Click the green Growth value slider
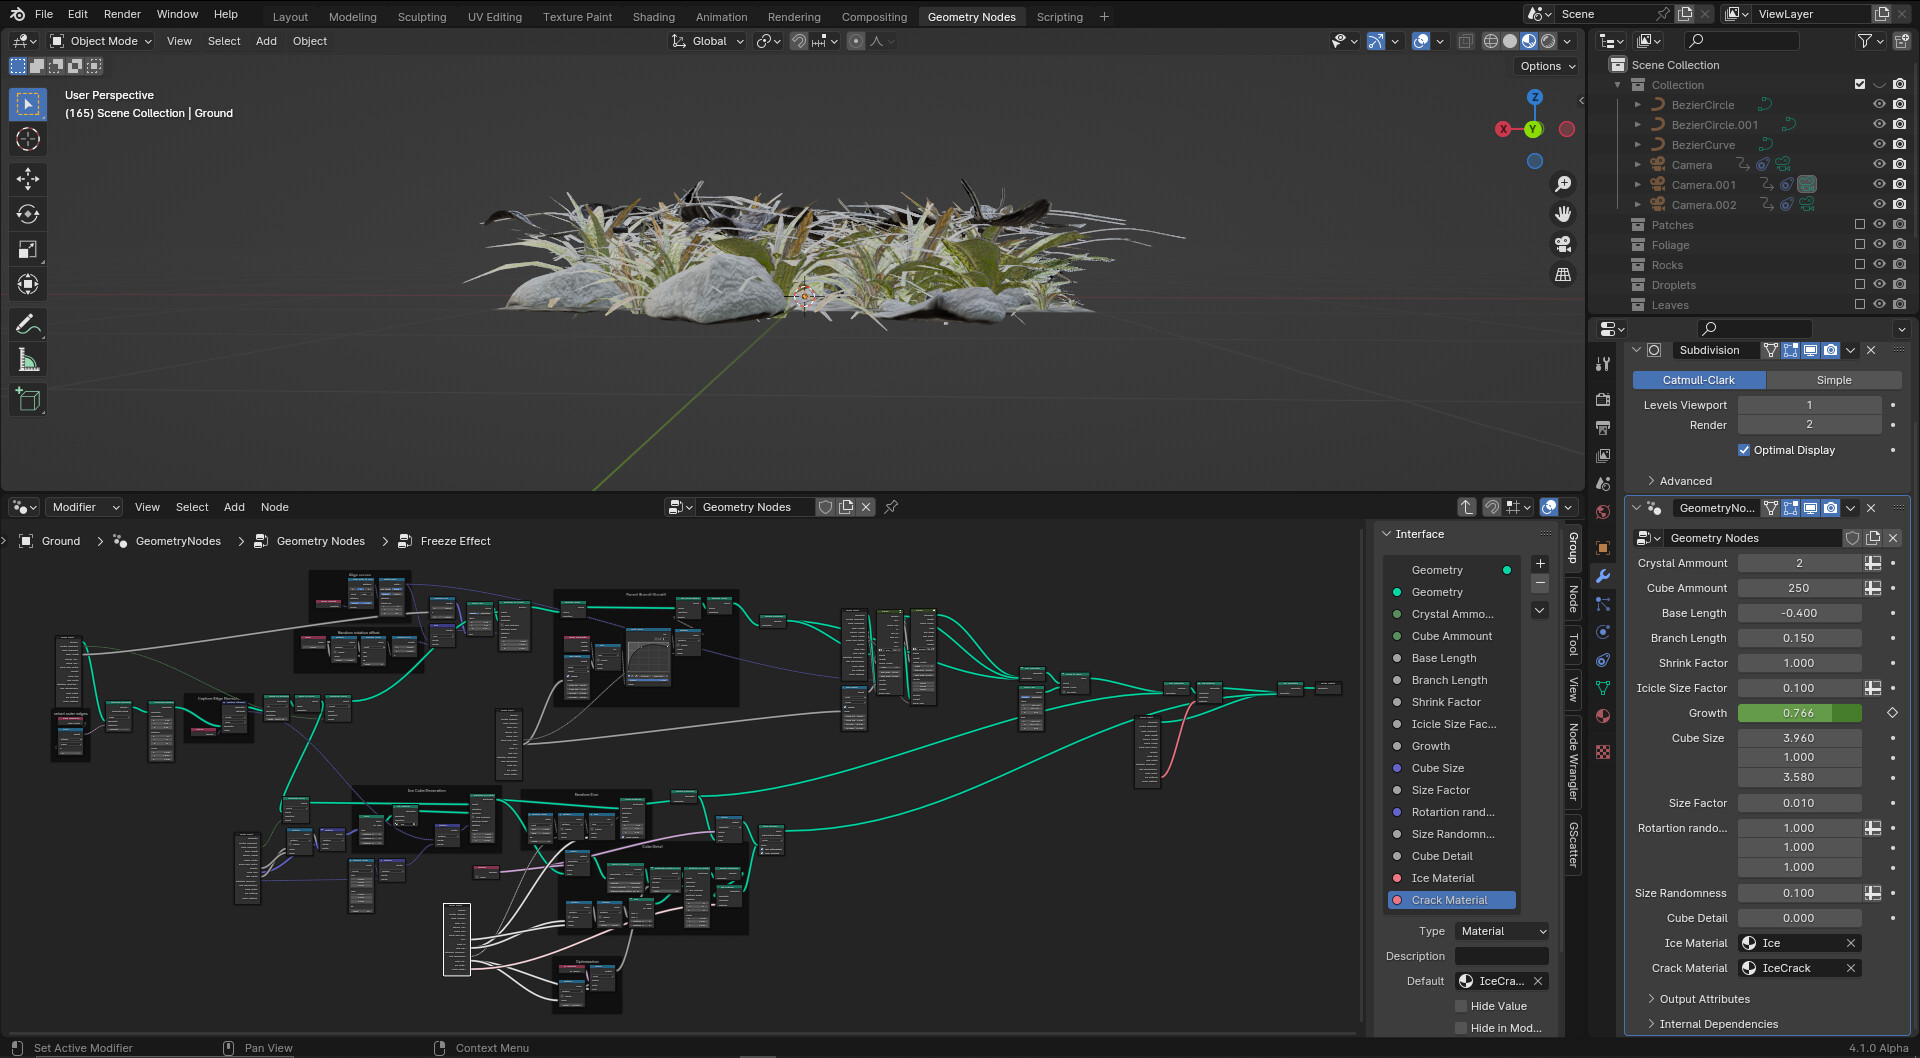The width and height of the screenshot is (1920, 1058). 1798,713
